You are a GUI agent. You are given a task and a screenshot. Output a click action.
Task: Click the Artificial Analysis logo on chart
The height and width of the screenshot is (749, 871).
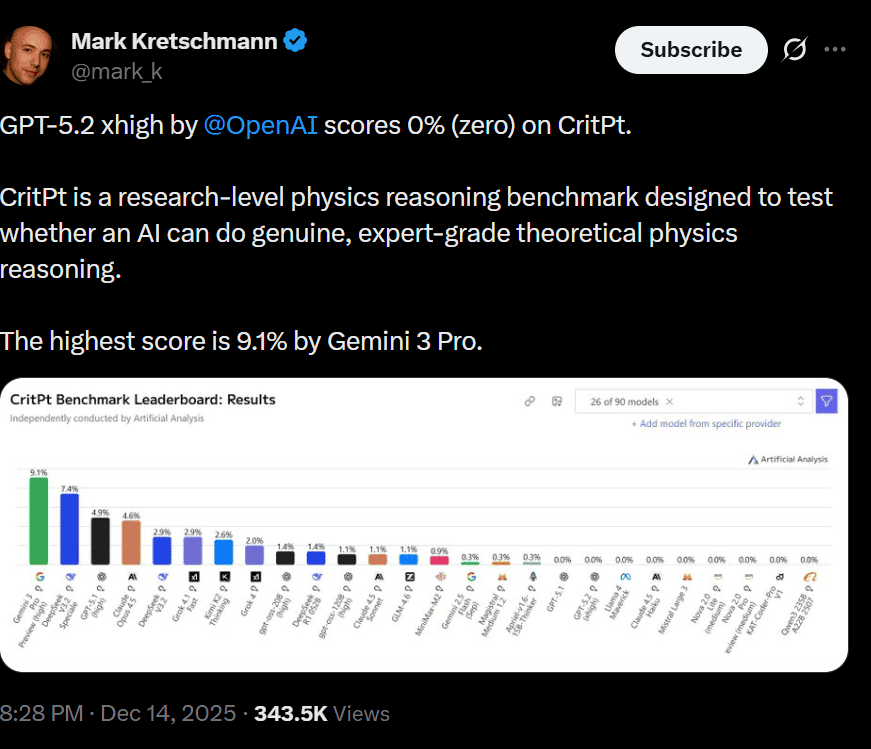click(x=787, y=460)
